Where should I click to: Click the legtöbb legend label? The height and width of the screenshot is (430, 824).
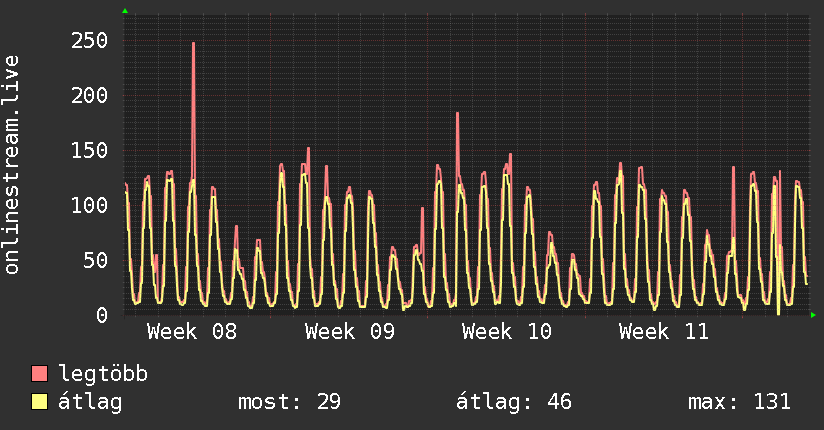pyautogui.click(x=103, y=374)
